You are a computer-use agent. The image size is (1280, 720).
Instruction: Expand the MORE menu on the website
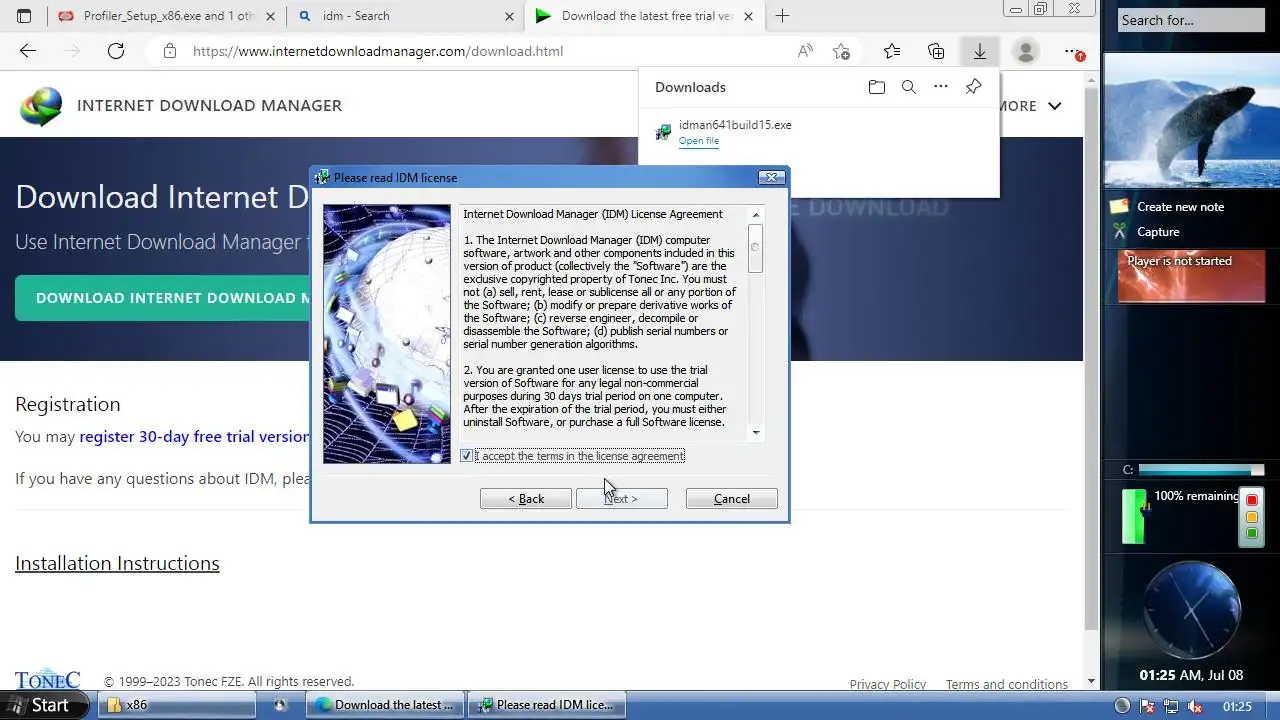1028,106
